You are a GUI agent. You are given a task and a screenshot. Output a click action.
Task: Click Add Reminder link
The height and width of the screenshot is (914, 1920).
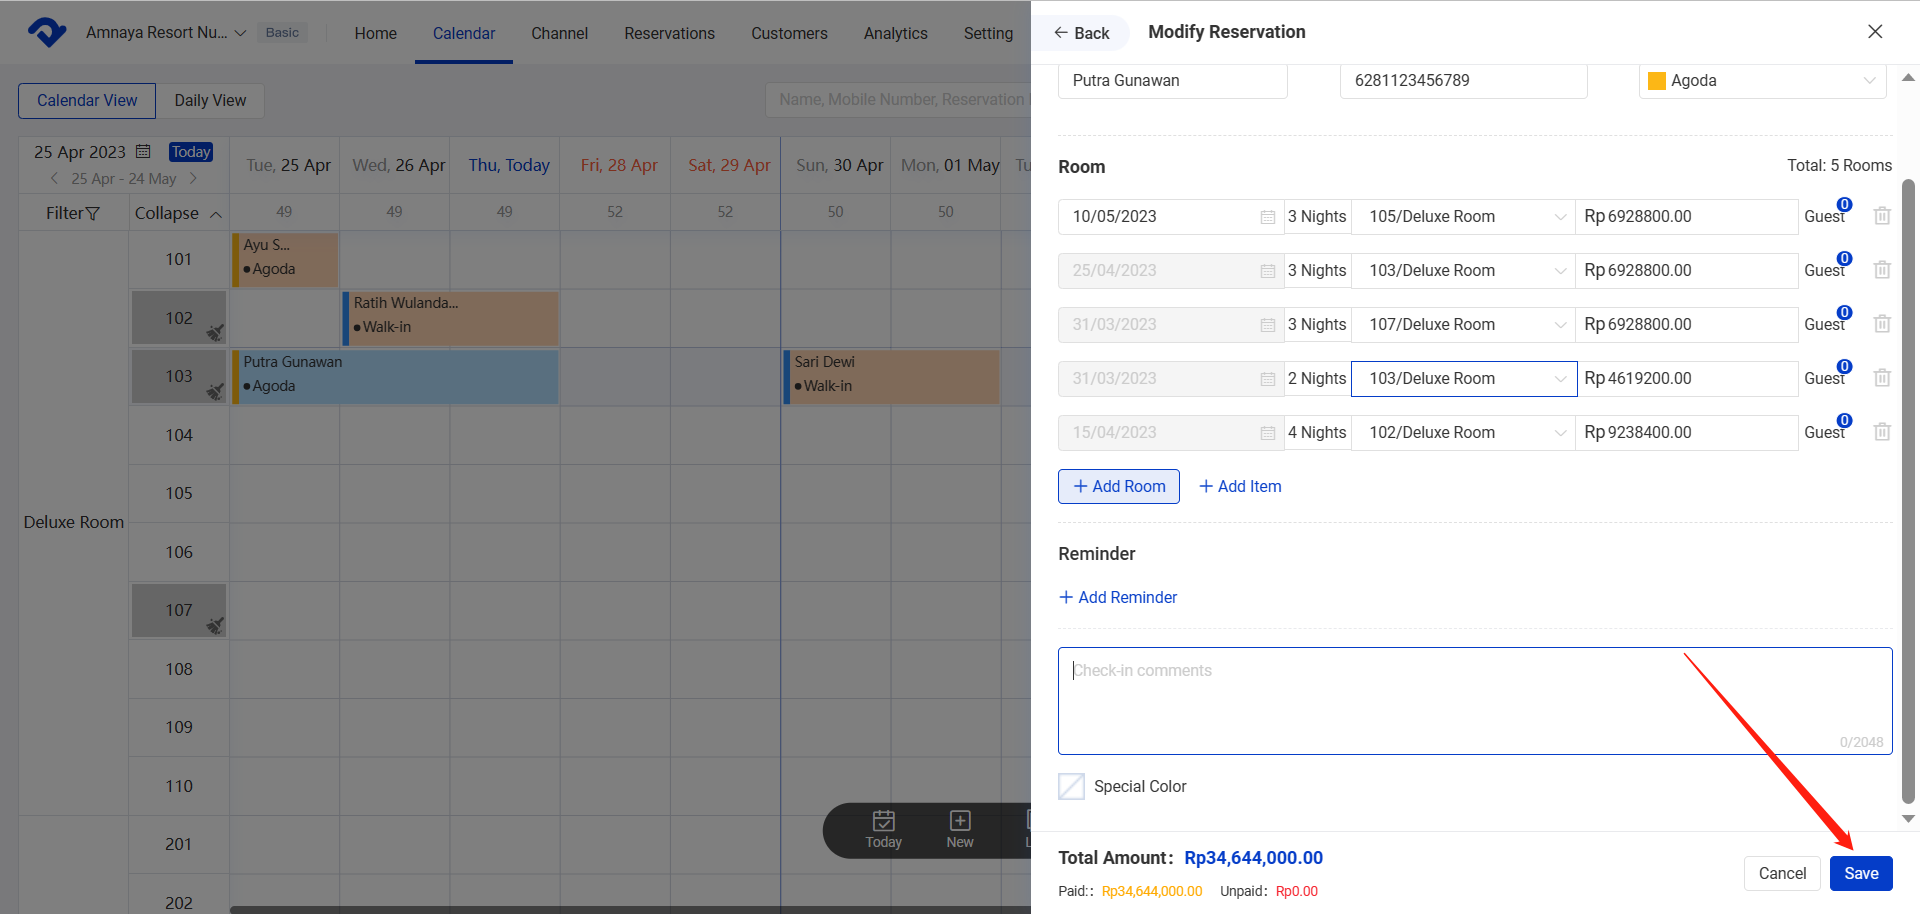pyautogui.click(x=1118, y=597)
